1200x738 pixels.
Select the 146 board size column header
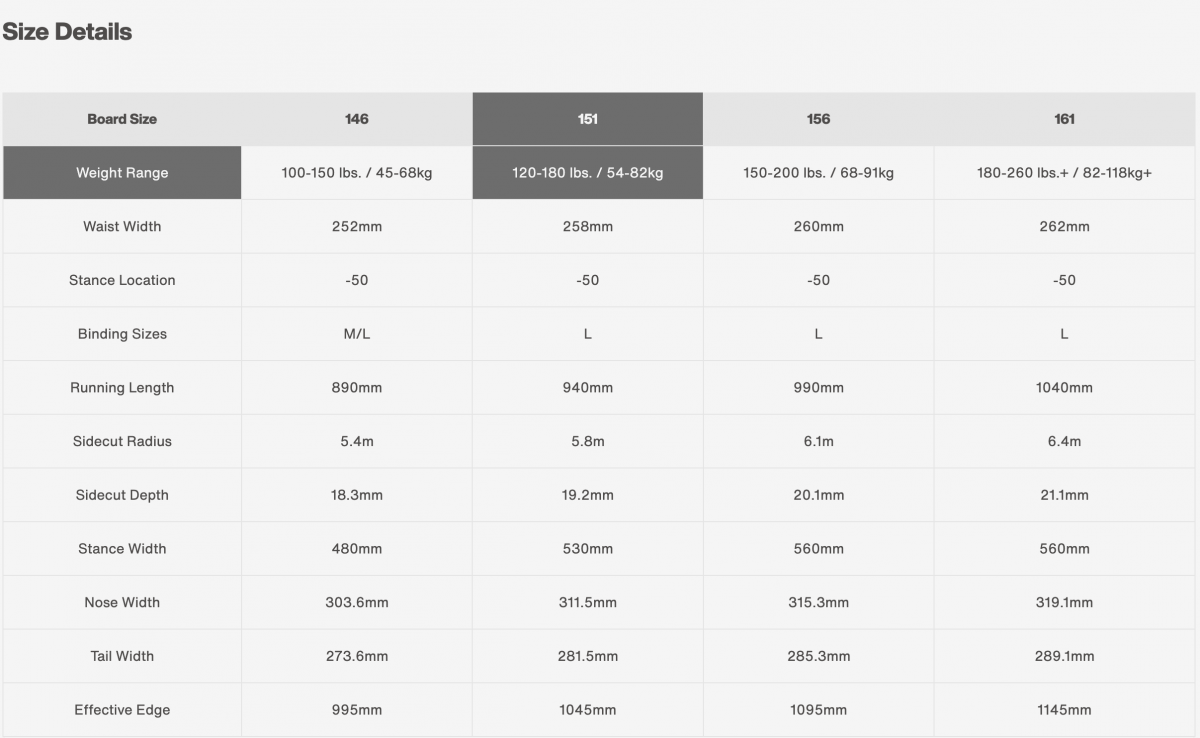click(x=357, y=119)
